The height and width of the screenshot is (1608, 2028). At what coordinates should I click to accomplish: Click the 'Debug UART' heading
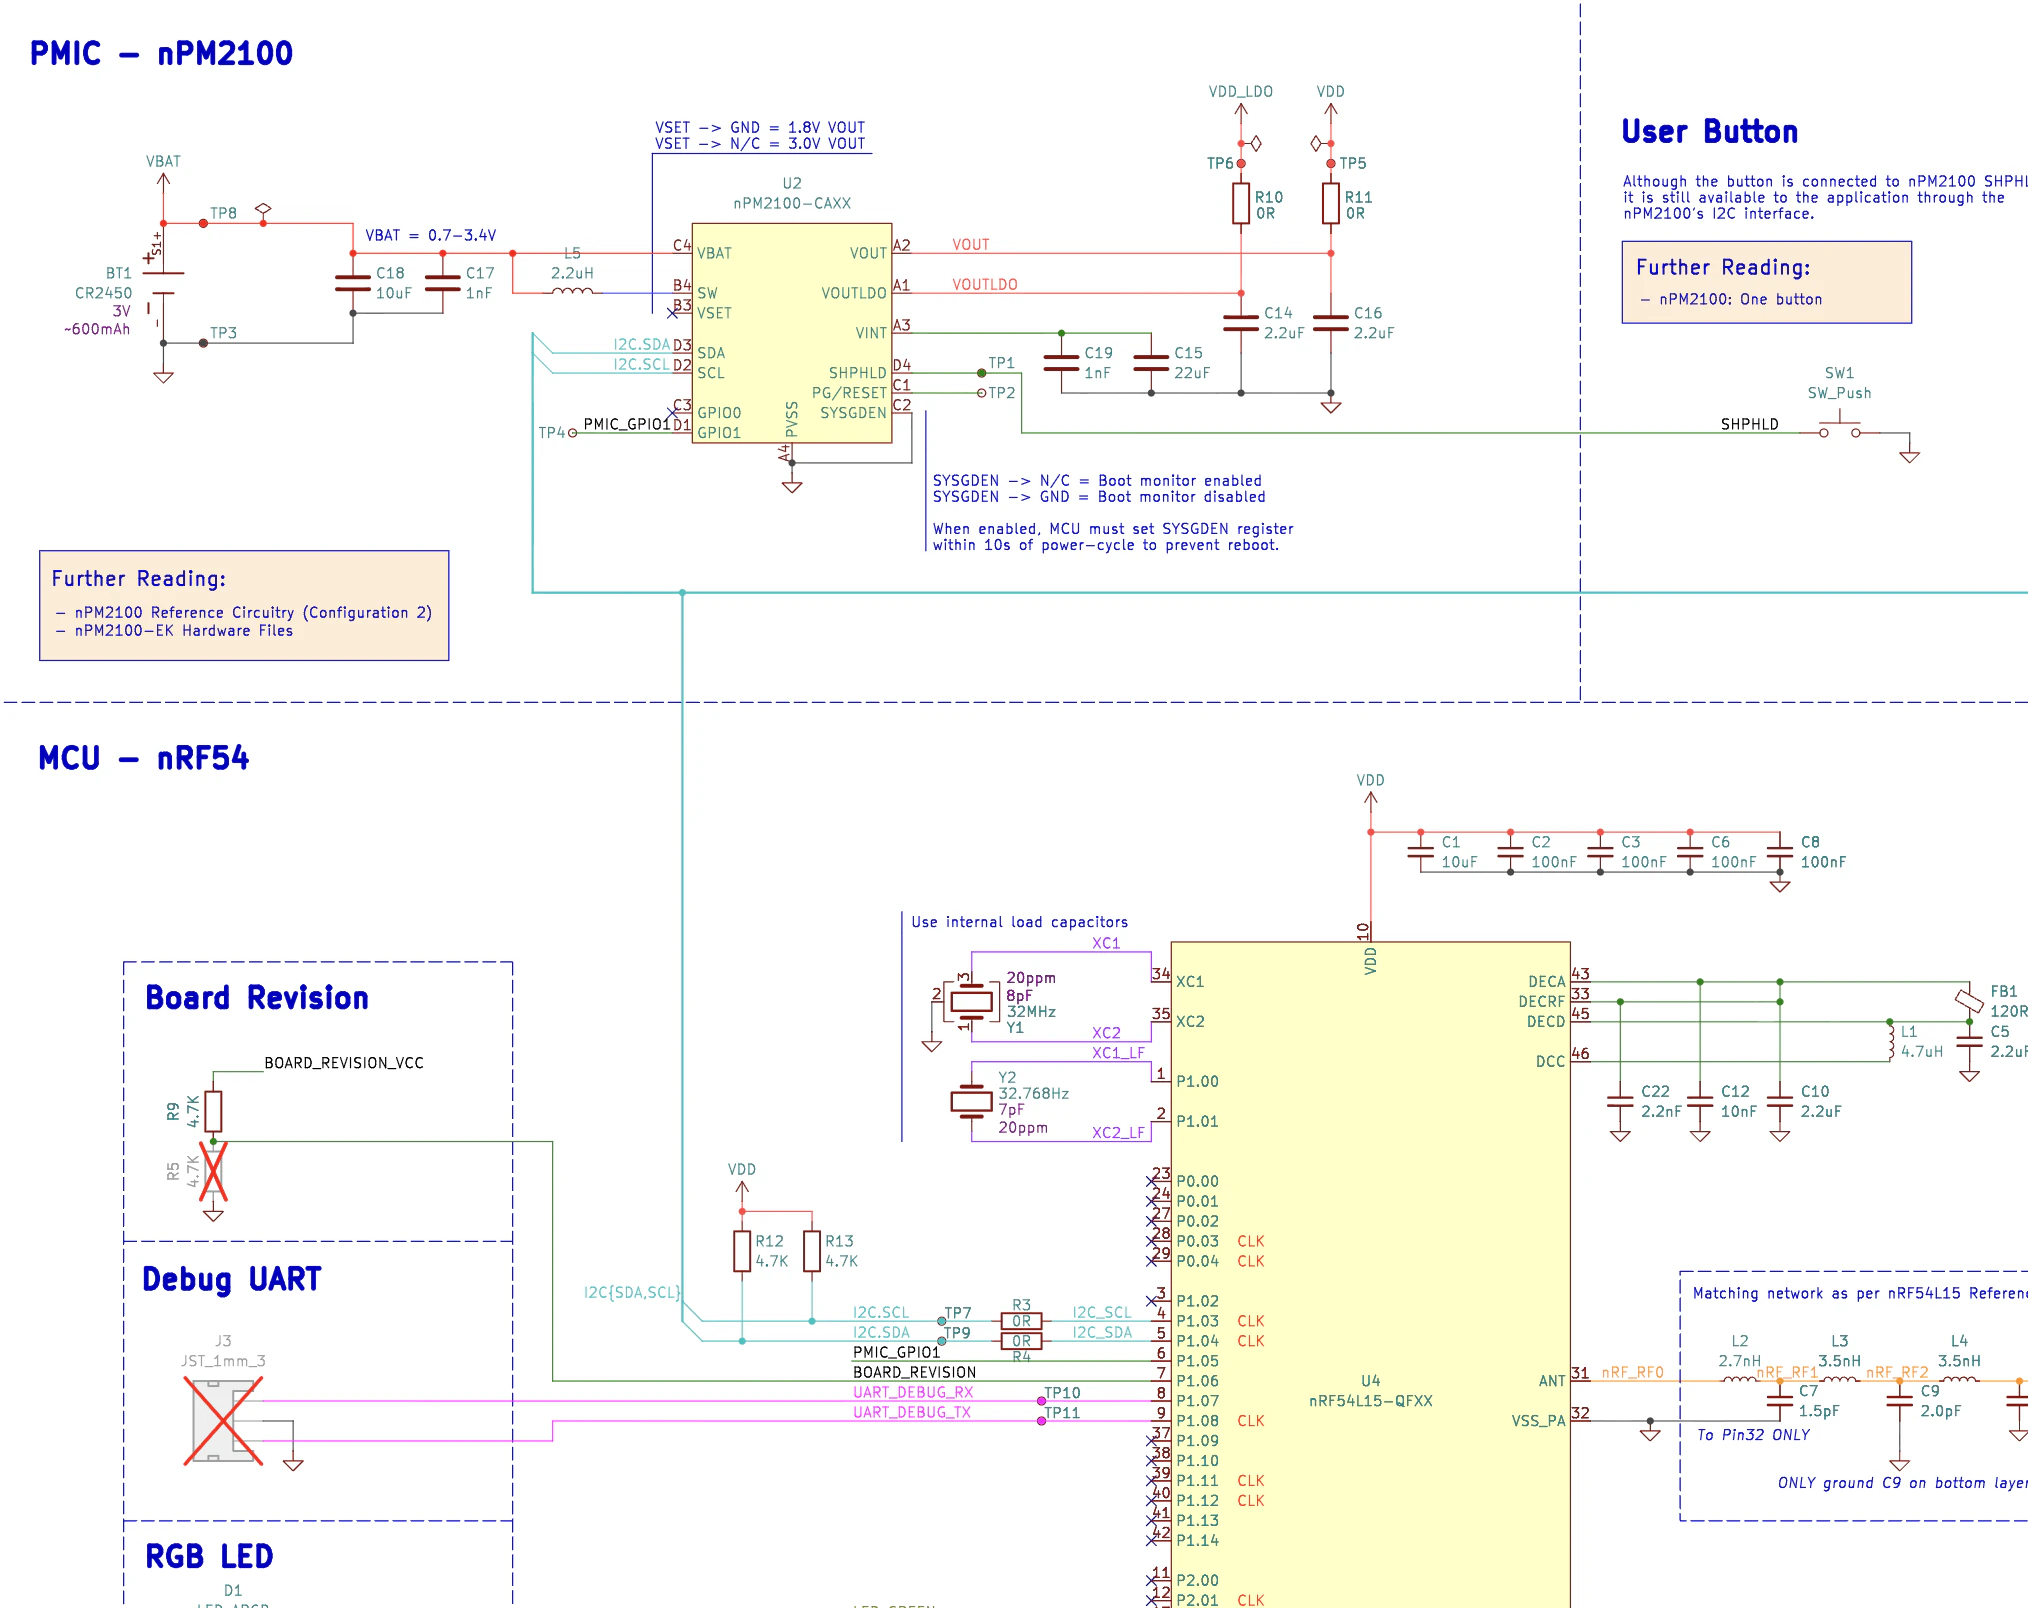[x=232, y=1279]
